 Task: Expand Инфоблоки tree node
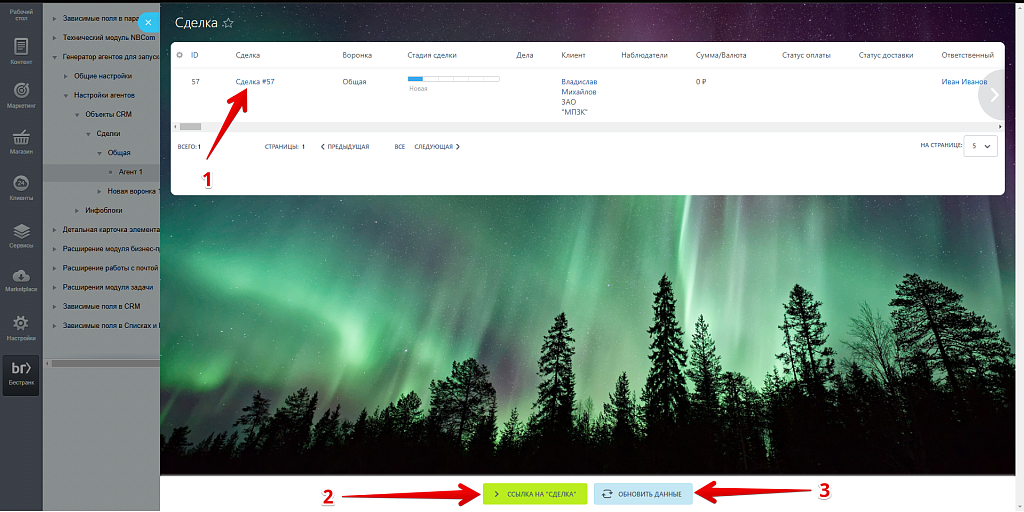tap(76, 210)
